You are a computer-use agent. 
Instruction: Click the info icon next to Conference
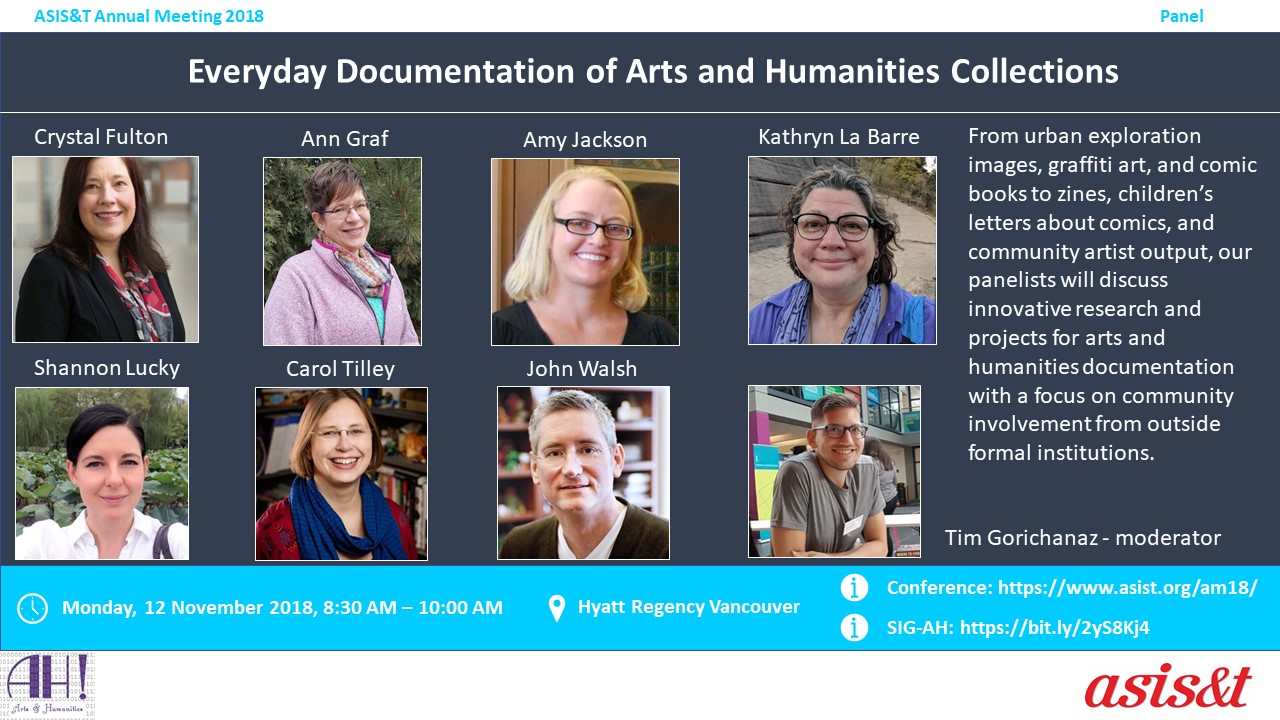854,587
